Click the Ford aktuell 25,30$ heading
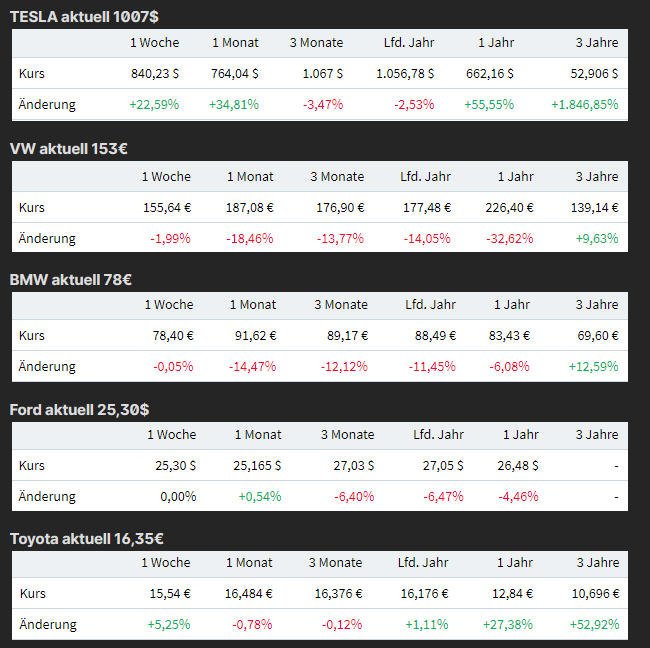The width and height of the screenshot is (650, 648). click(x=80, y=409)
